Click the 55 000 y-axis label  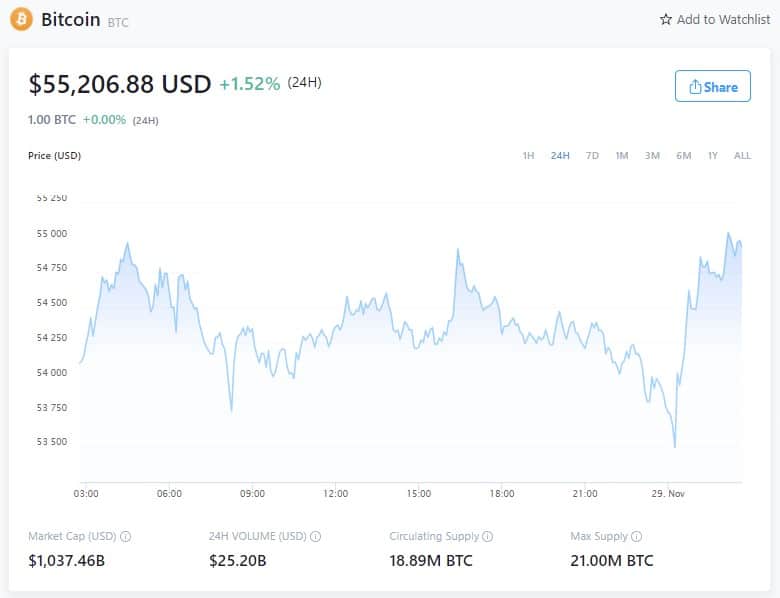52,234
